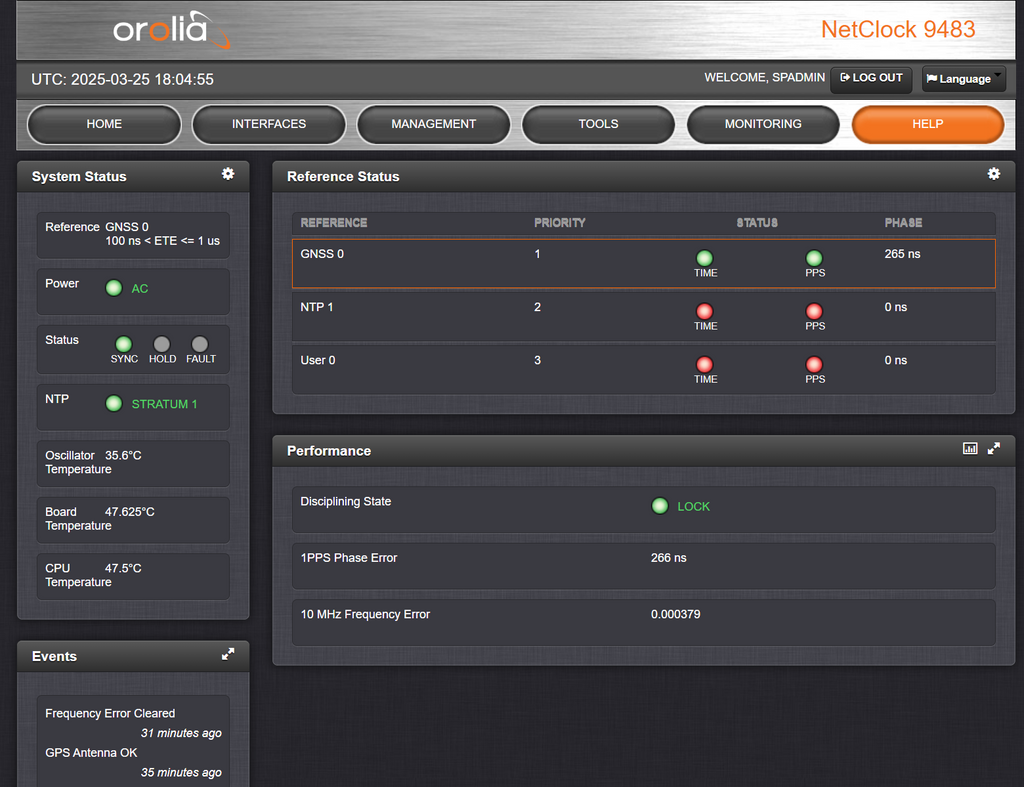Click the 1PPS Phase Error 266 ns value
Image resolution: width=1024 pixels, height=787 pixels.
point(669,558)
